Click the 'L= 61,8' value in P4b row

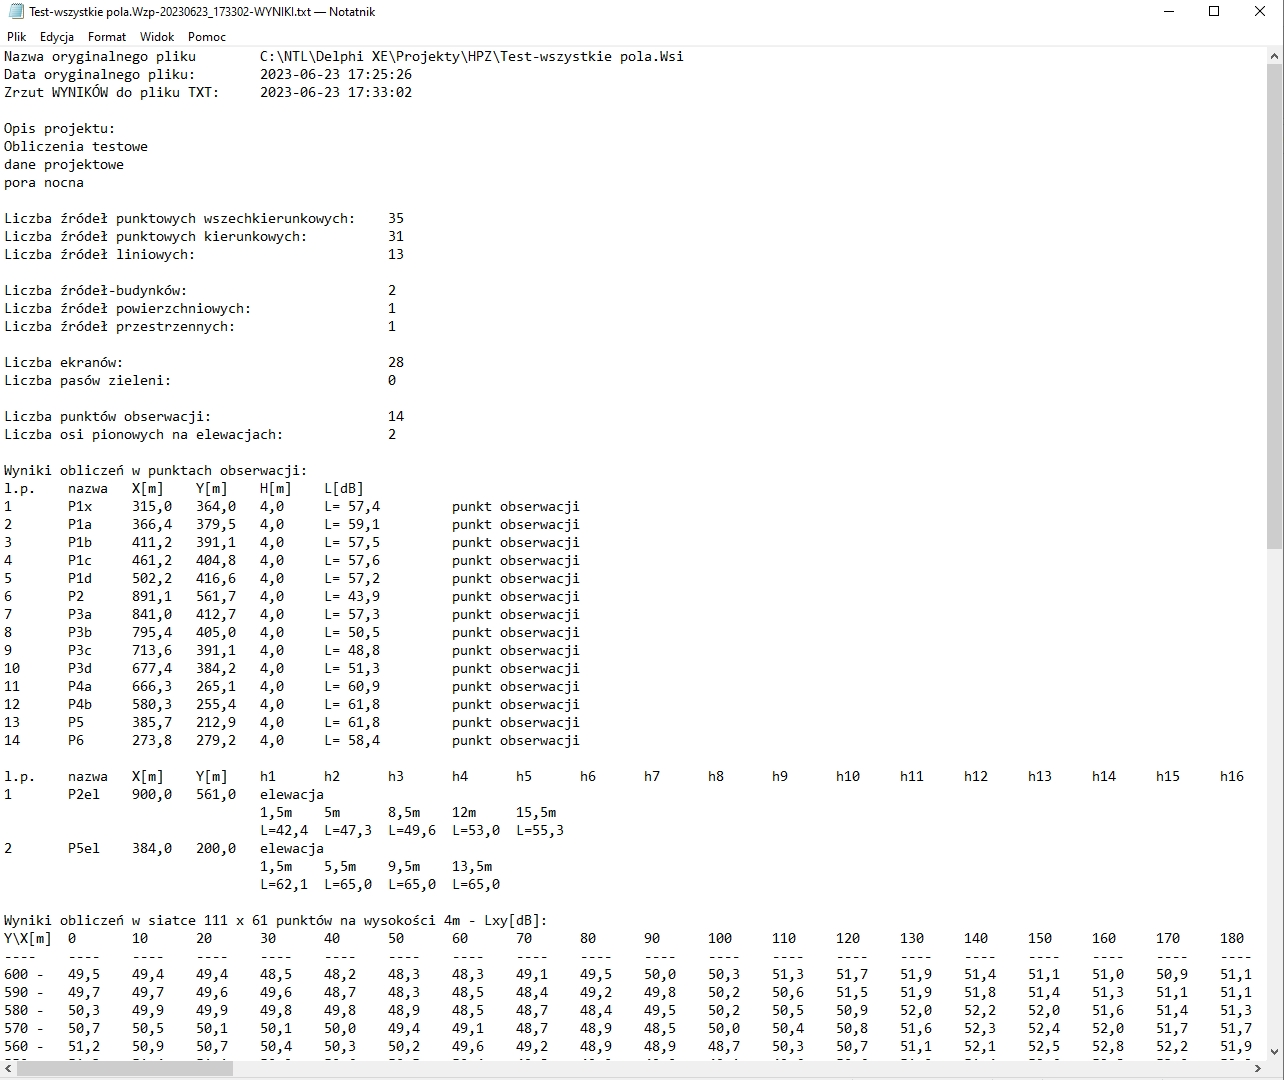(351, 705)
